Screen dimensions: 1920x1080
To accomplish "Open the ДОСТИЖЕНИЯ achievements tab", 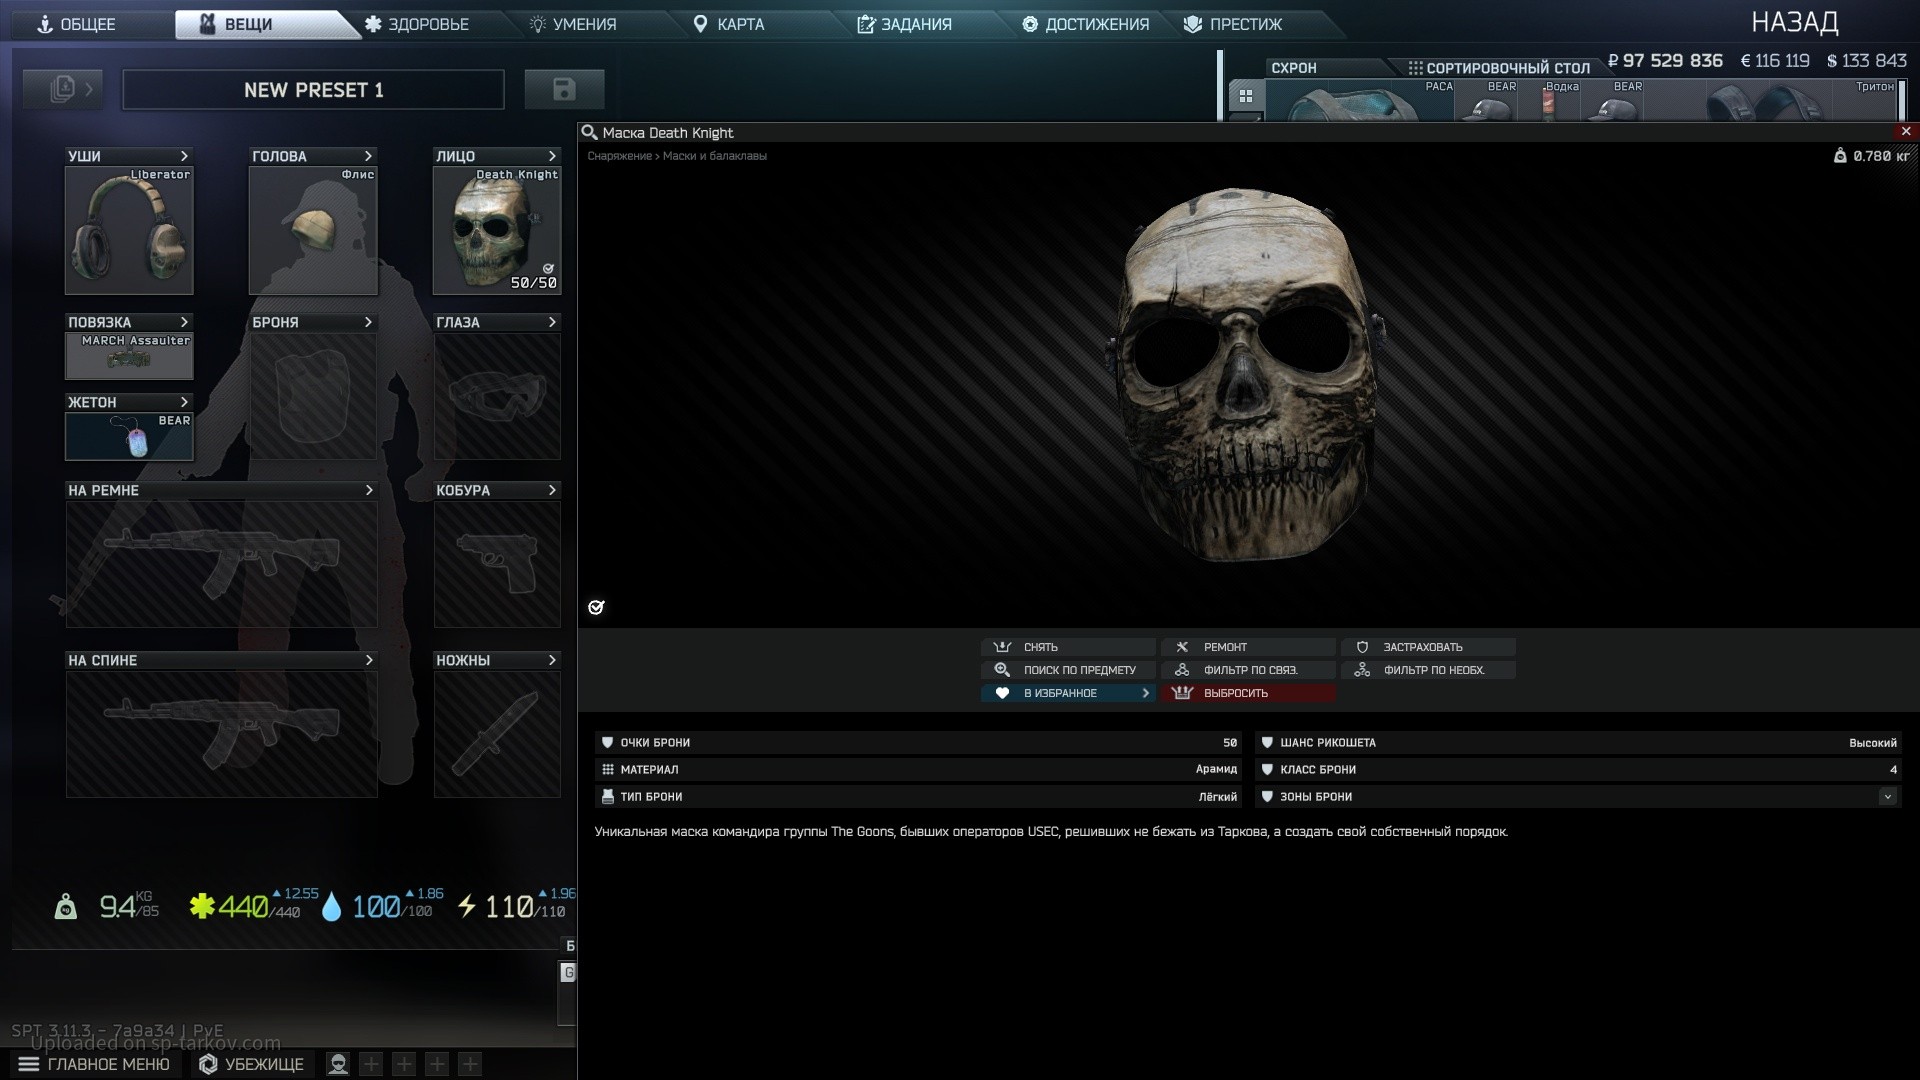I will click(x=1085, y=24).
